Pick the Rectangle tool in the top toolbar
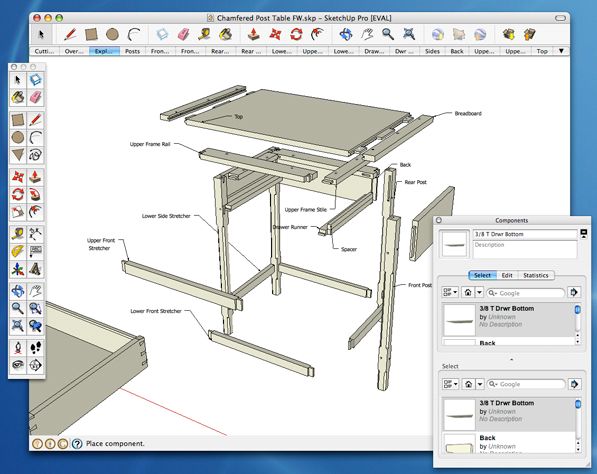The width and height of the screenshot is (597, 474). (91, 34)
